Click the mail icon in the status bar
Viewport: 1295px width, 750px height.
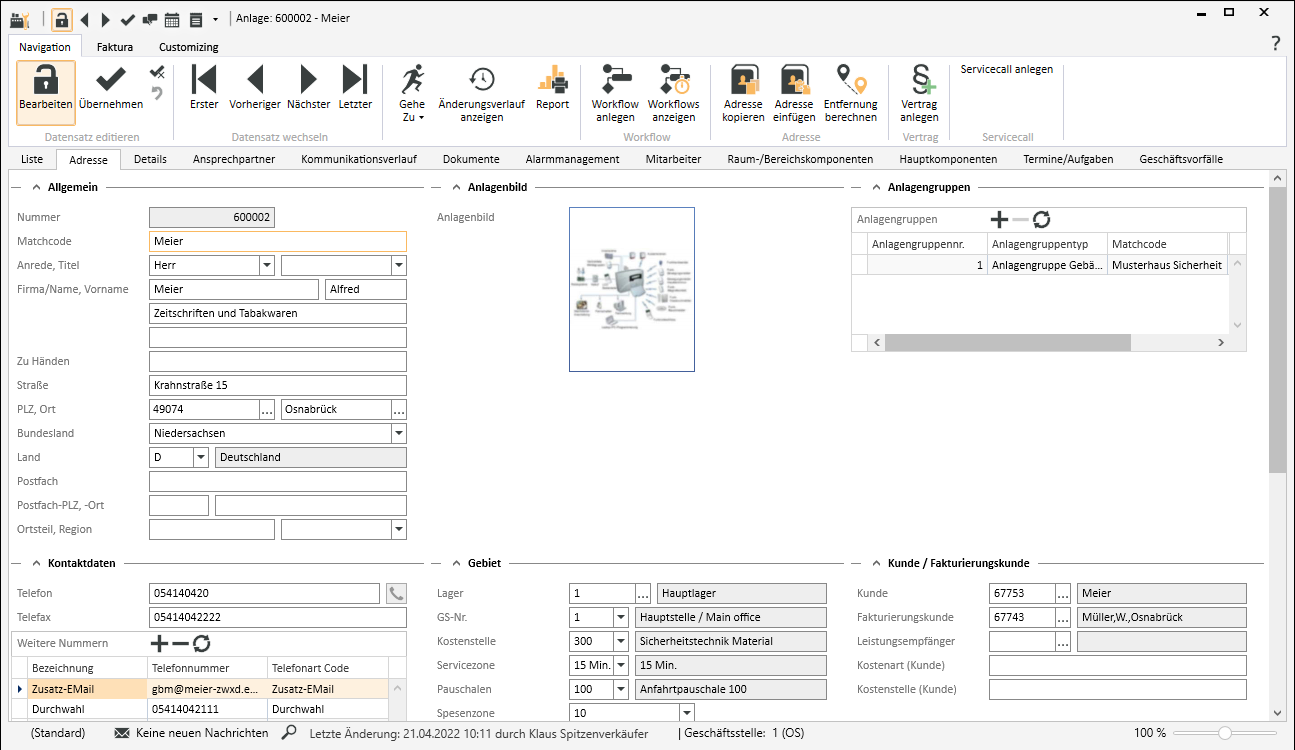tap(123, 733)
